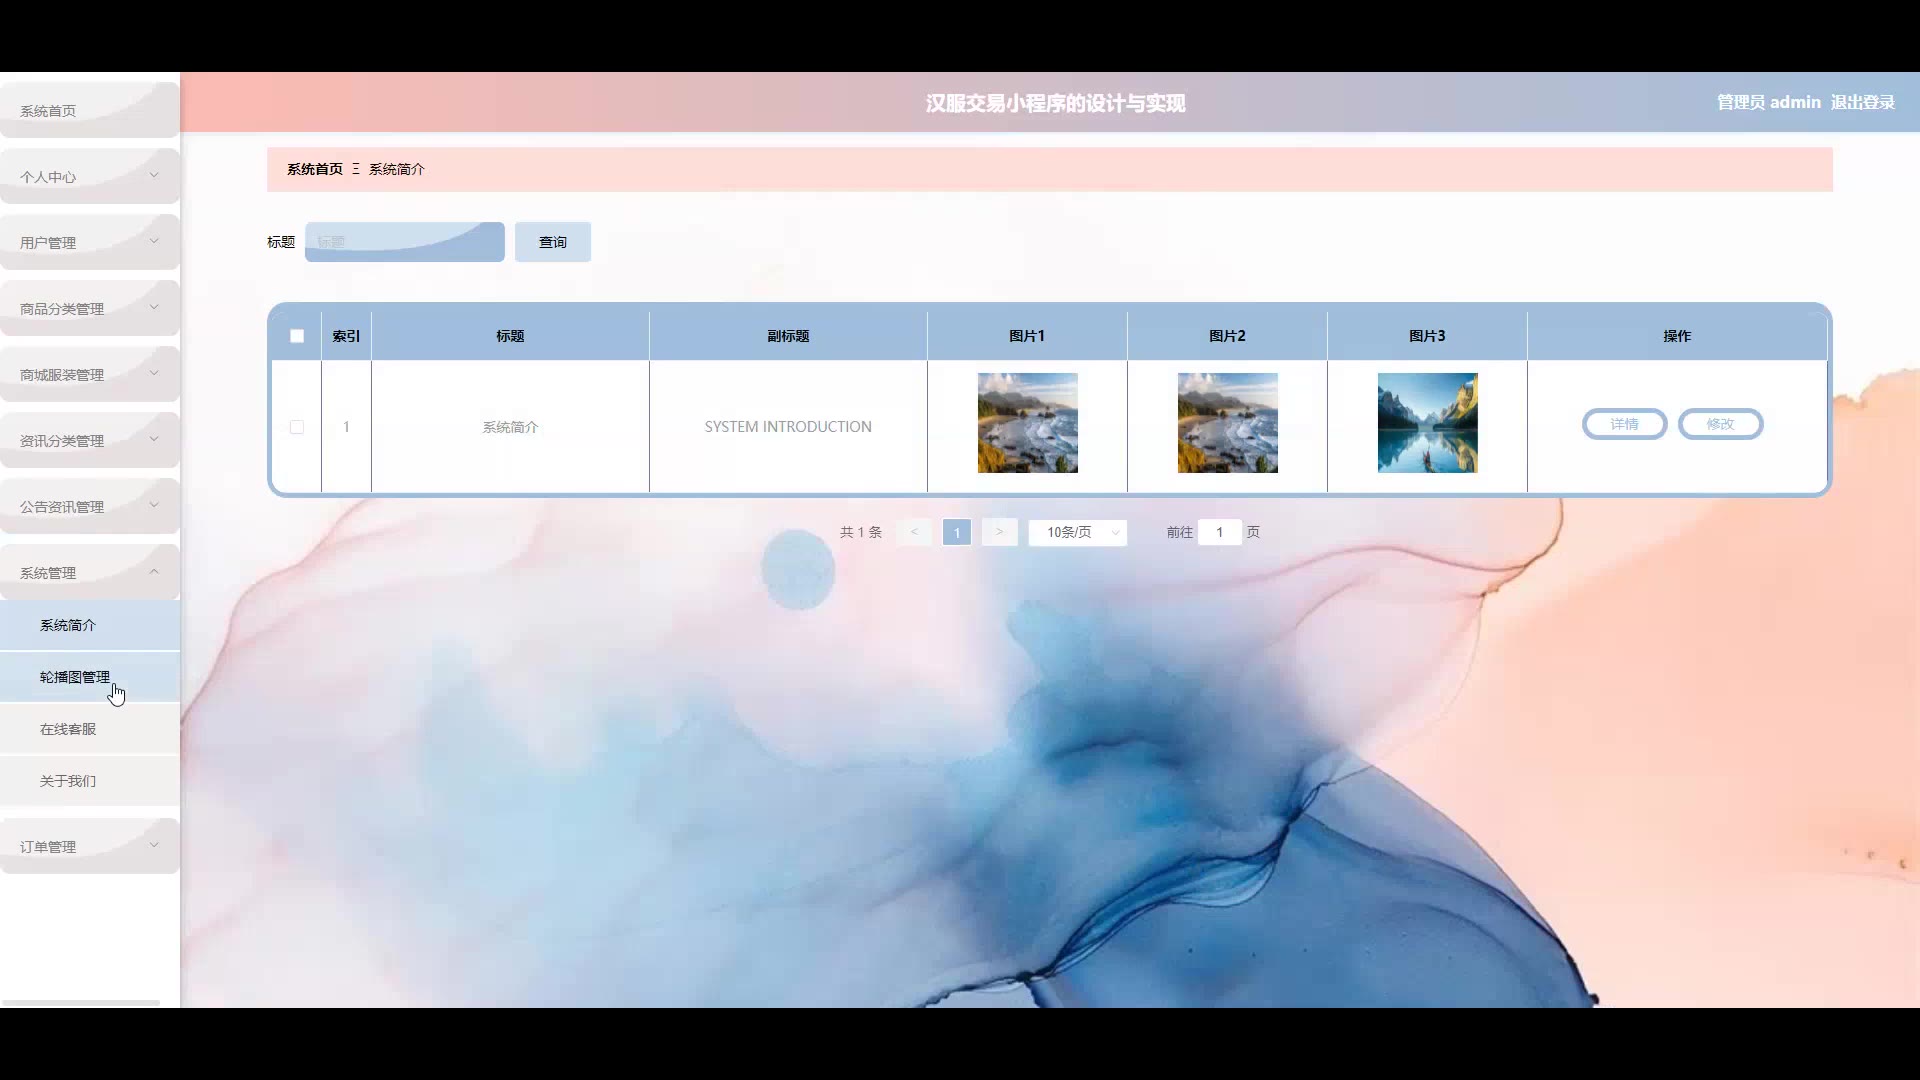The height and width of the screenshot is (1080, 1920).
Task: Collapse the 系统管理 sidebar menu
Action: coord(90,573)
